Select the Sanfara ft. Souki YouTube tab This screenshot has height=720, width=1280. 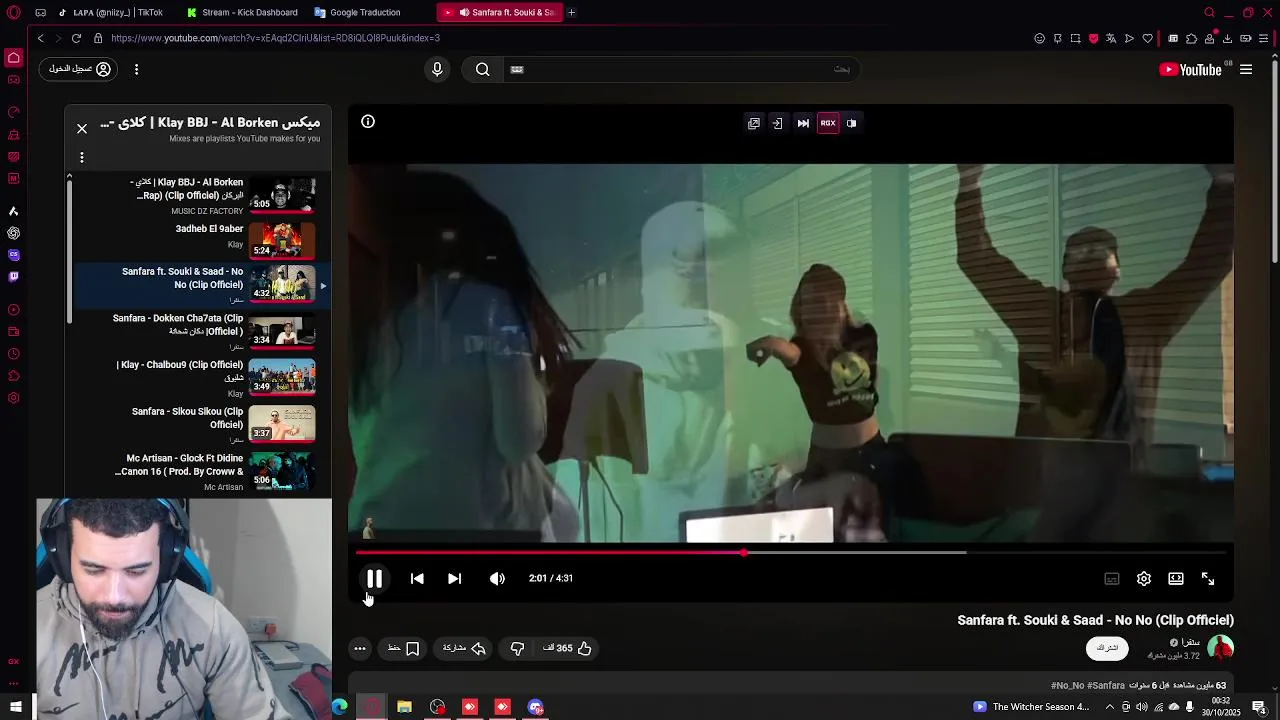pos(500,12)
